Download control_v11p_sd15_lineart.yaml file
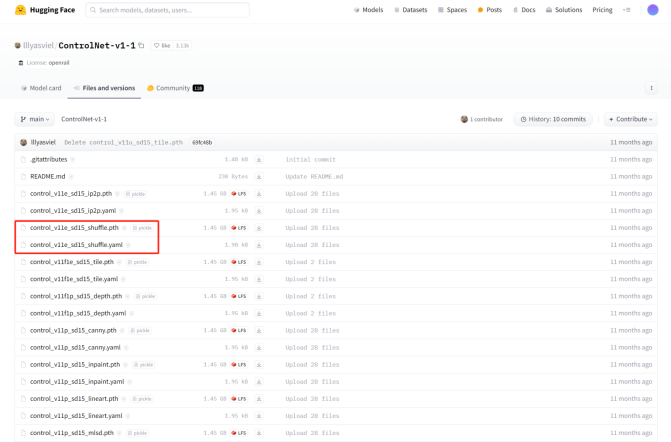 coord(259,416)
